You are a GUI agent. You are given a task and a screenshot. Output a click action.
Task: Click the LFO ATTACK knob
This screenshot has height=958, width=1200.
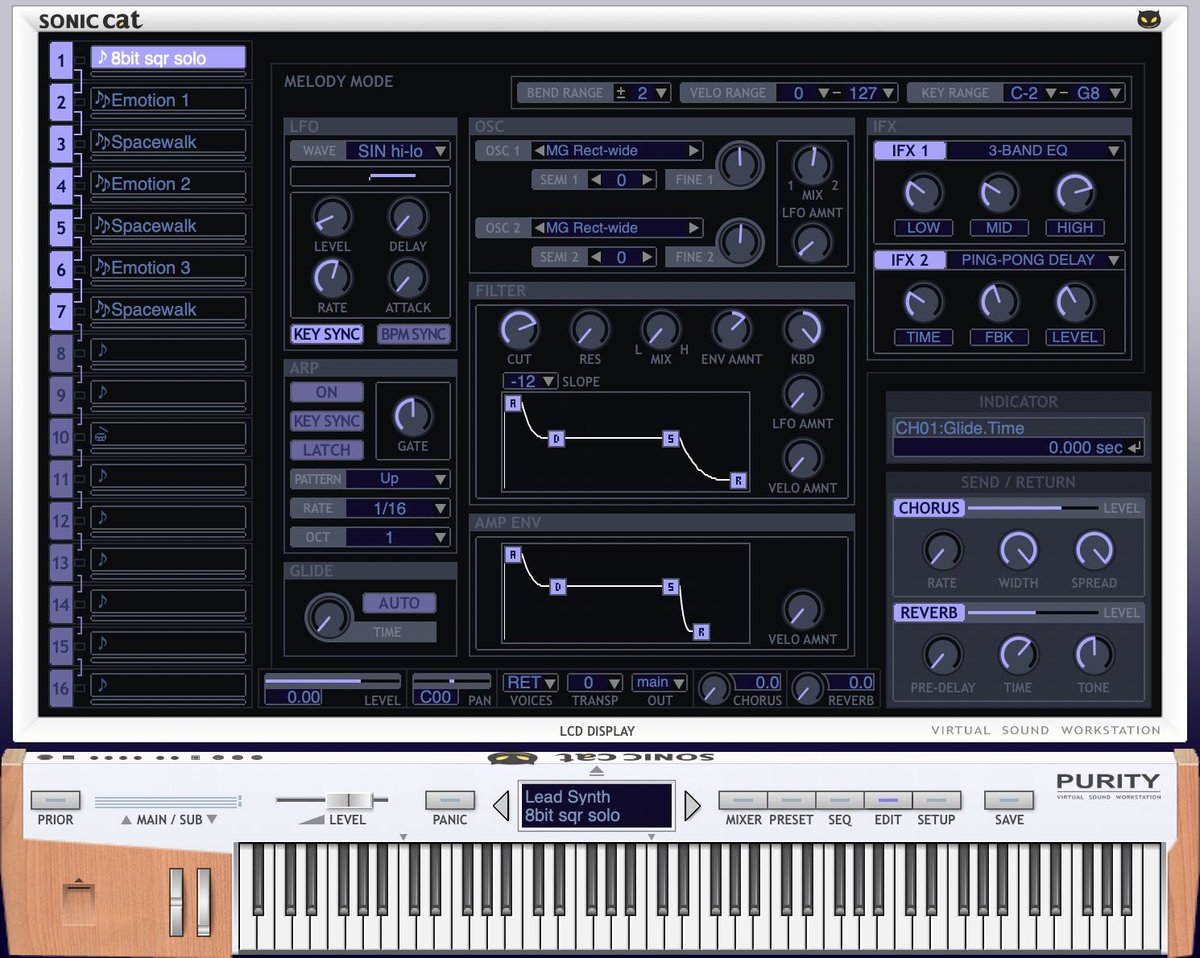click(x=408, y=278)
